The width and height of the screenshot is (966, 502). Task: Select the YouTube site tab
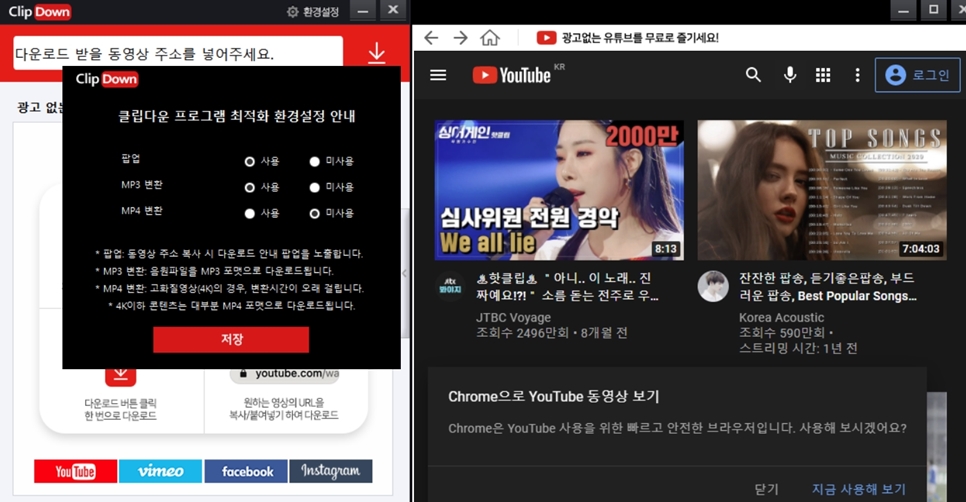tap(75, 471)
